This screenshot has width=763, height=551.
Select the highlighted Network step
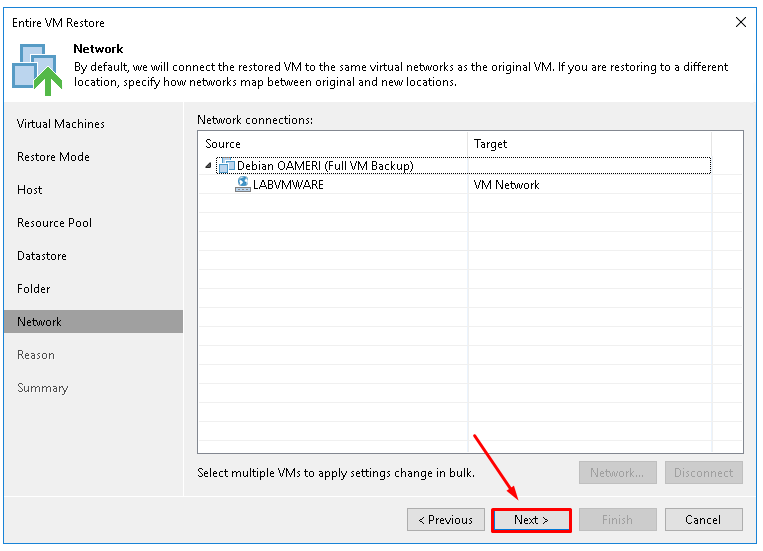(x=93, y=322)
